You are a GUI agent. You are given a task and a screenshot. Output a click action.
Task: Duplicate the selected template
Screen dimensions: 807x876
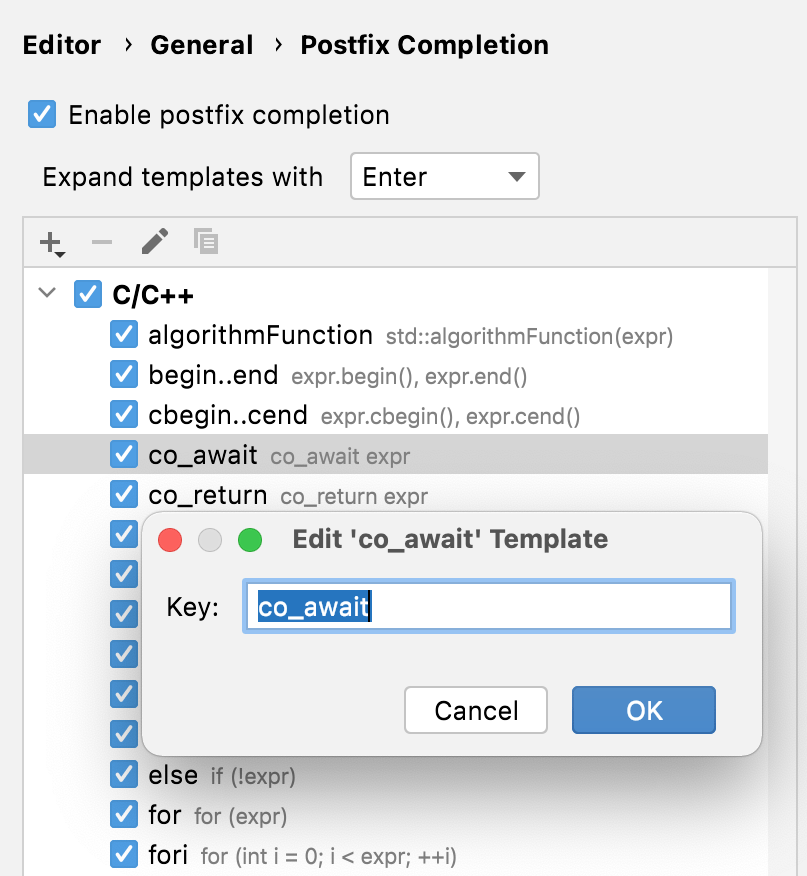coord(207,241)
